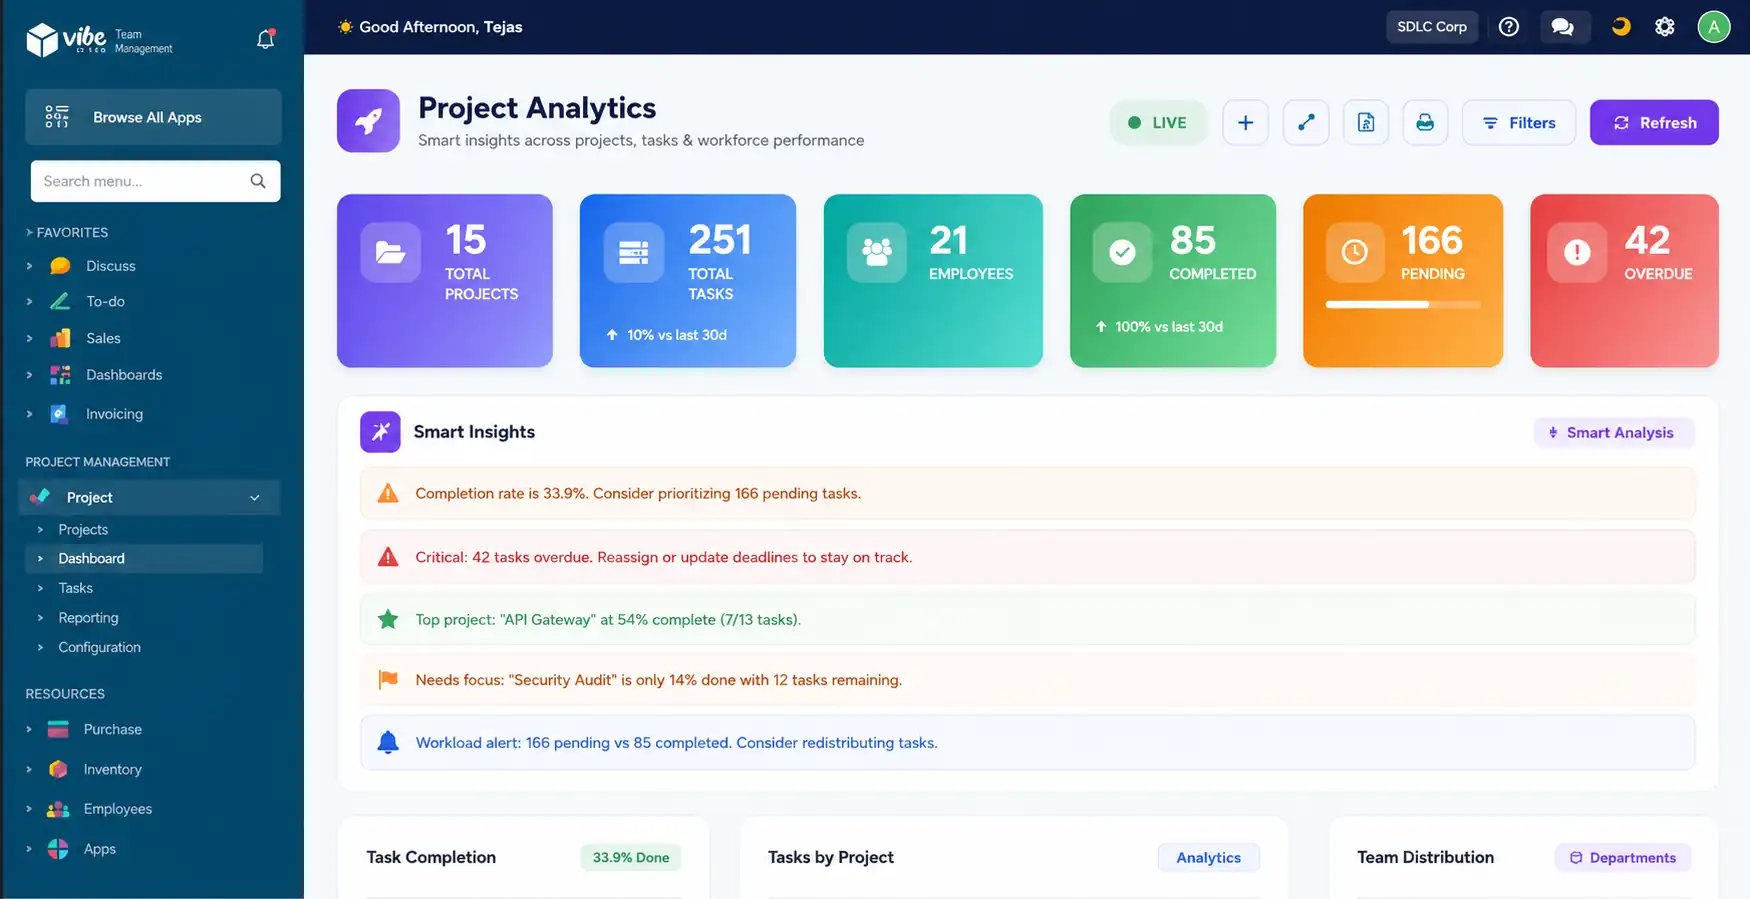Viewport: 1750px width, 899px height.
Task: Click the Smart Insights wand icon
Action: click(x=380, y=432)
